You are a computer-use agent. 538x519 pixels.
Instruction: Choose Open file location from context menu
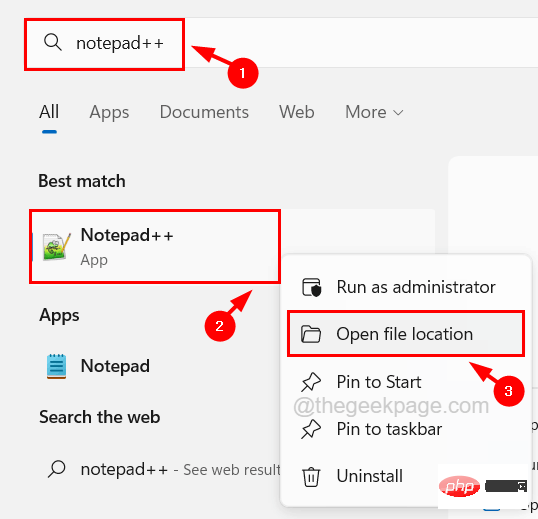406,334
